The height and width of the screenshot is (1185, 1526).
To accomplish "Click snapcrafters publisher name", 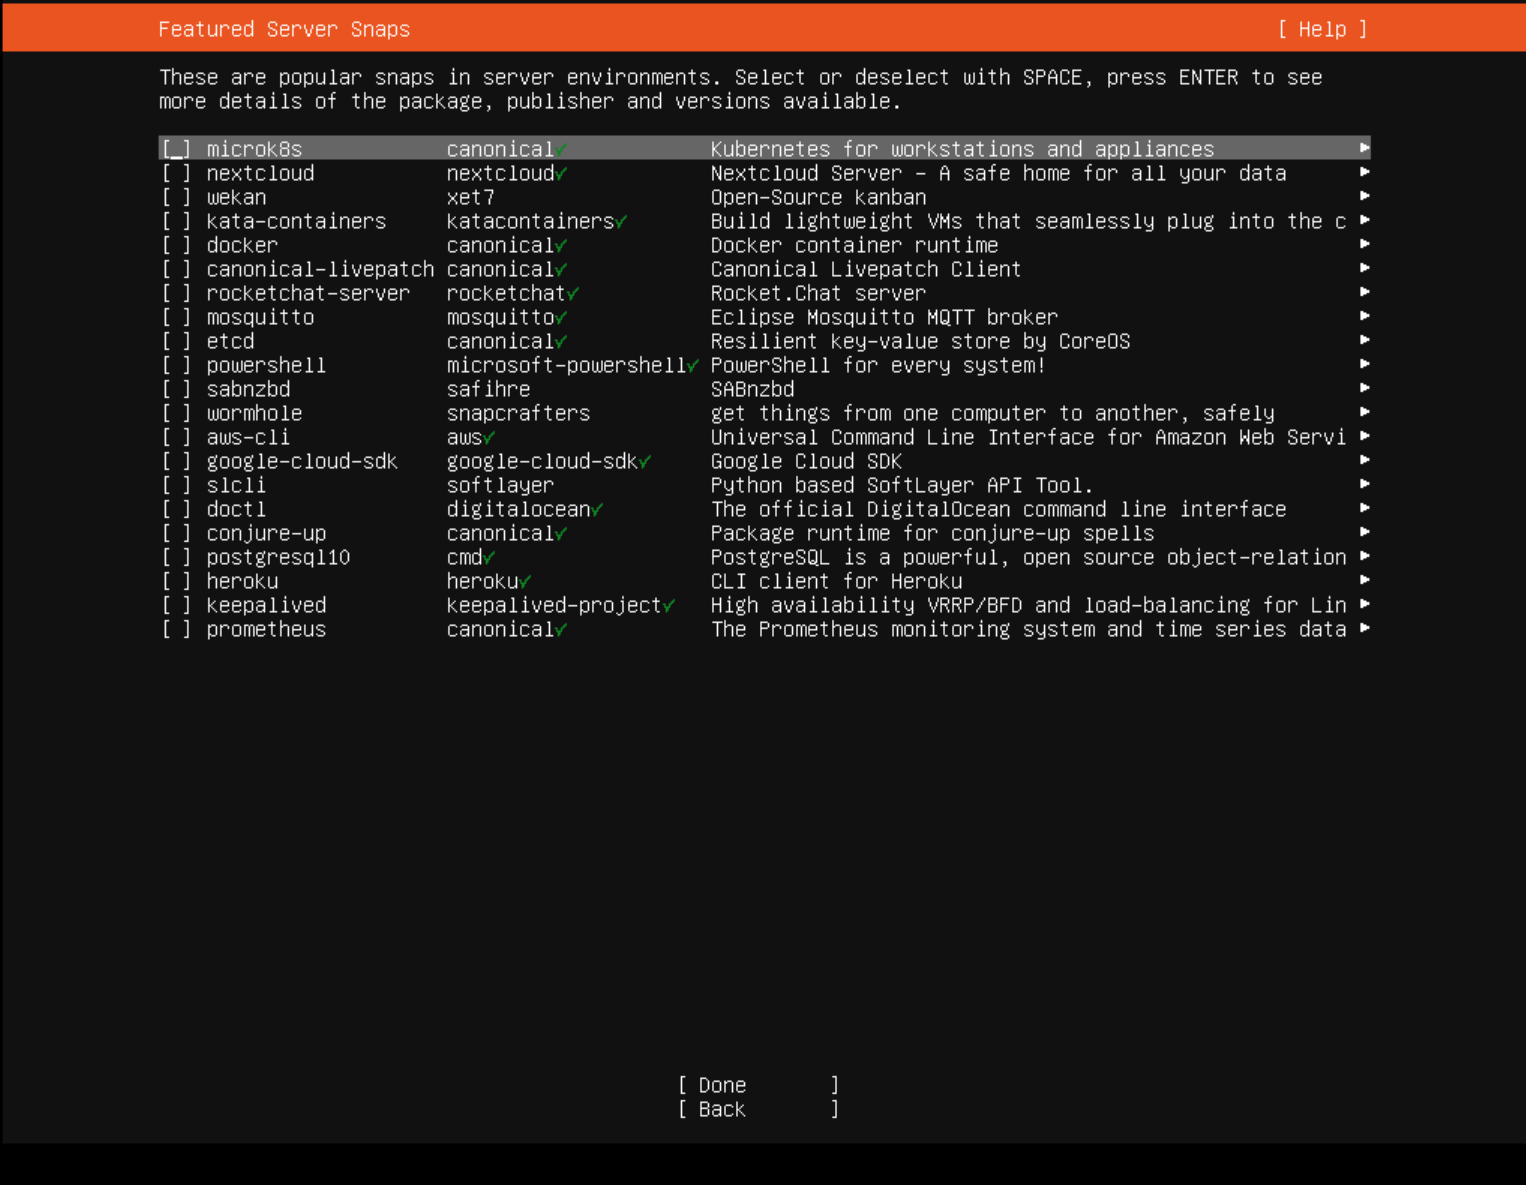I will point(518,413).
